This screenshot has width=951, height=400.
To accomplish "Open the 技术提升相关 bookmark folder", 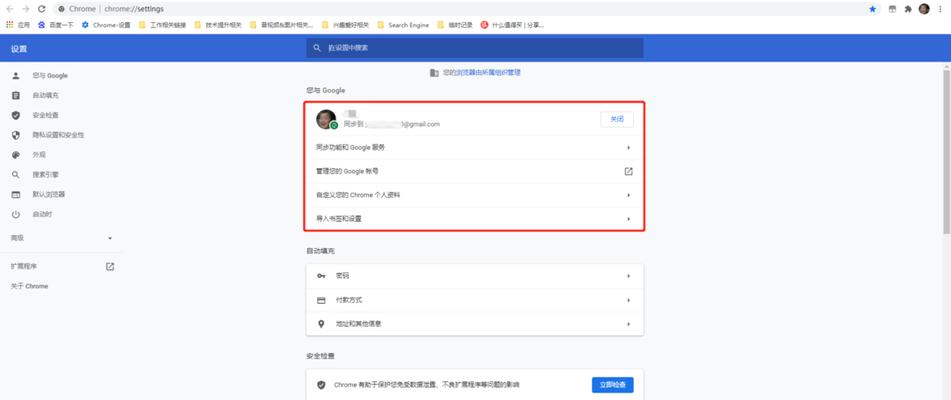I will point(218,25).
